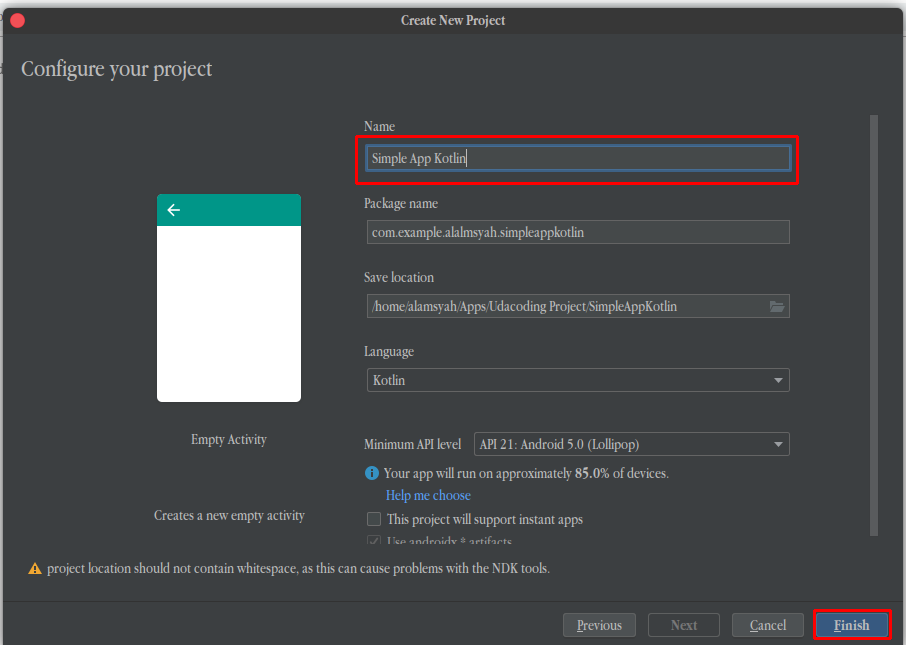Click the blue info icon beside device percentage
Screen dimensions: 906x645
pyautogui.click(x=372, y=473)
